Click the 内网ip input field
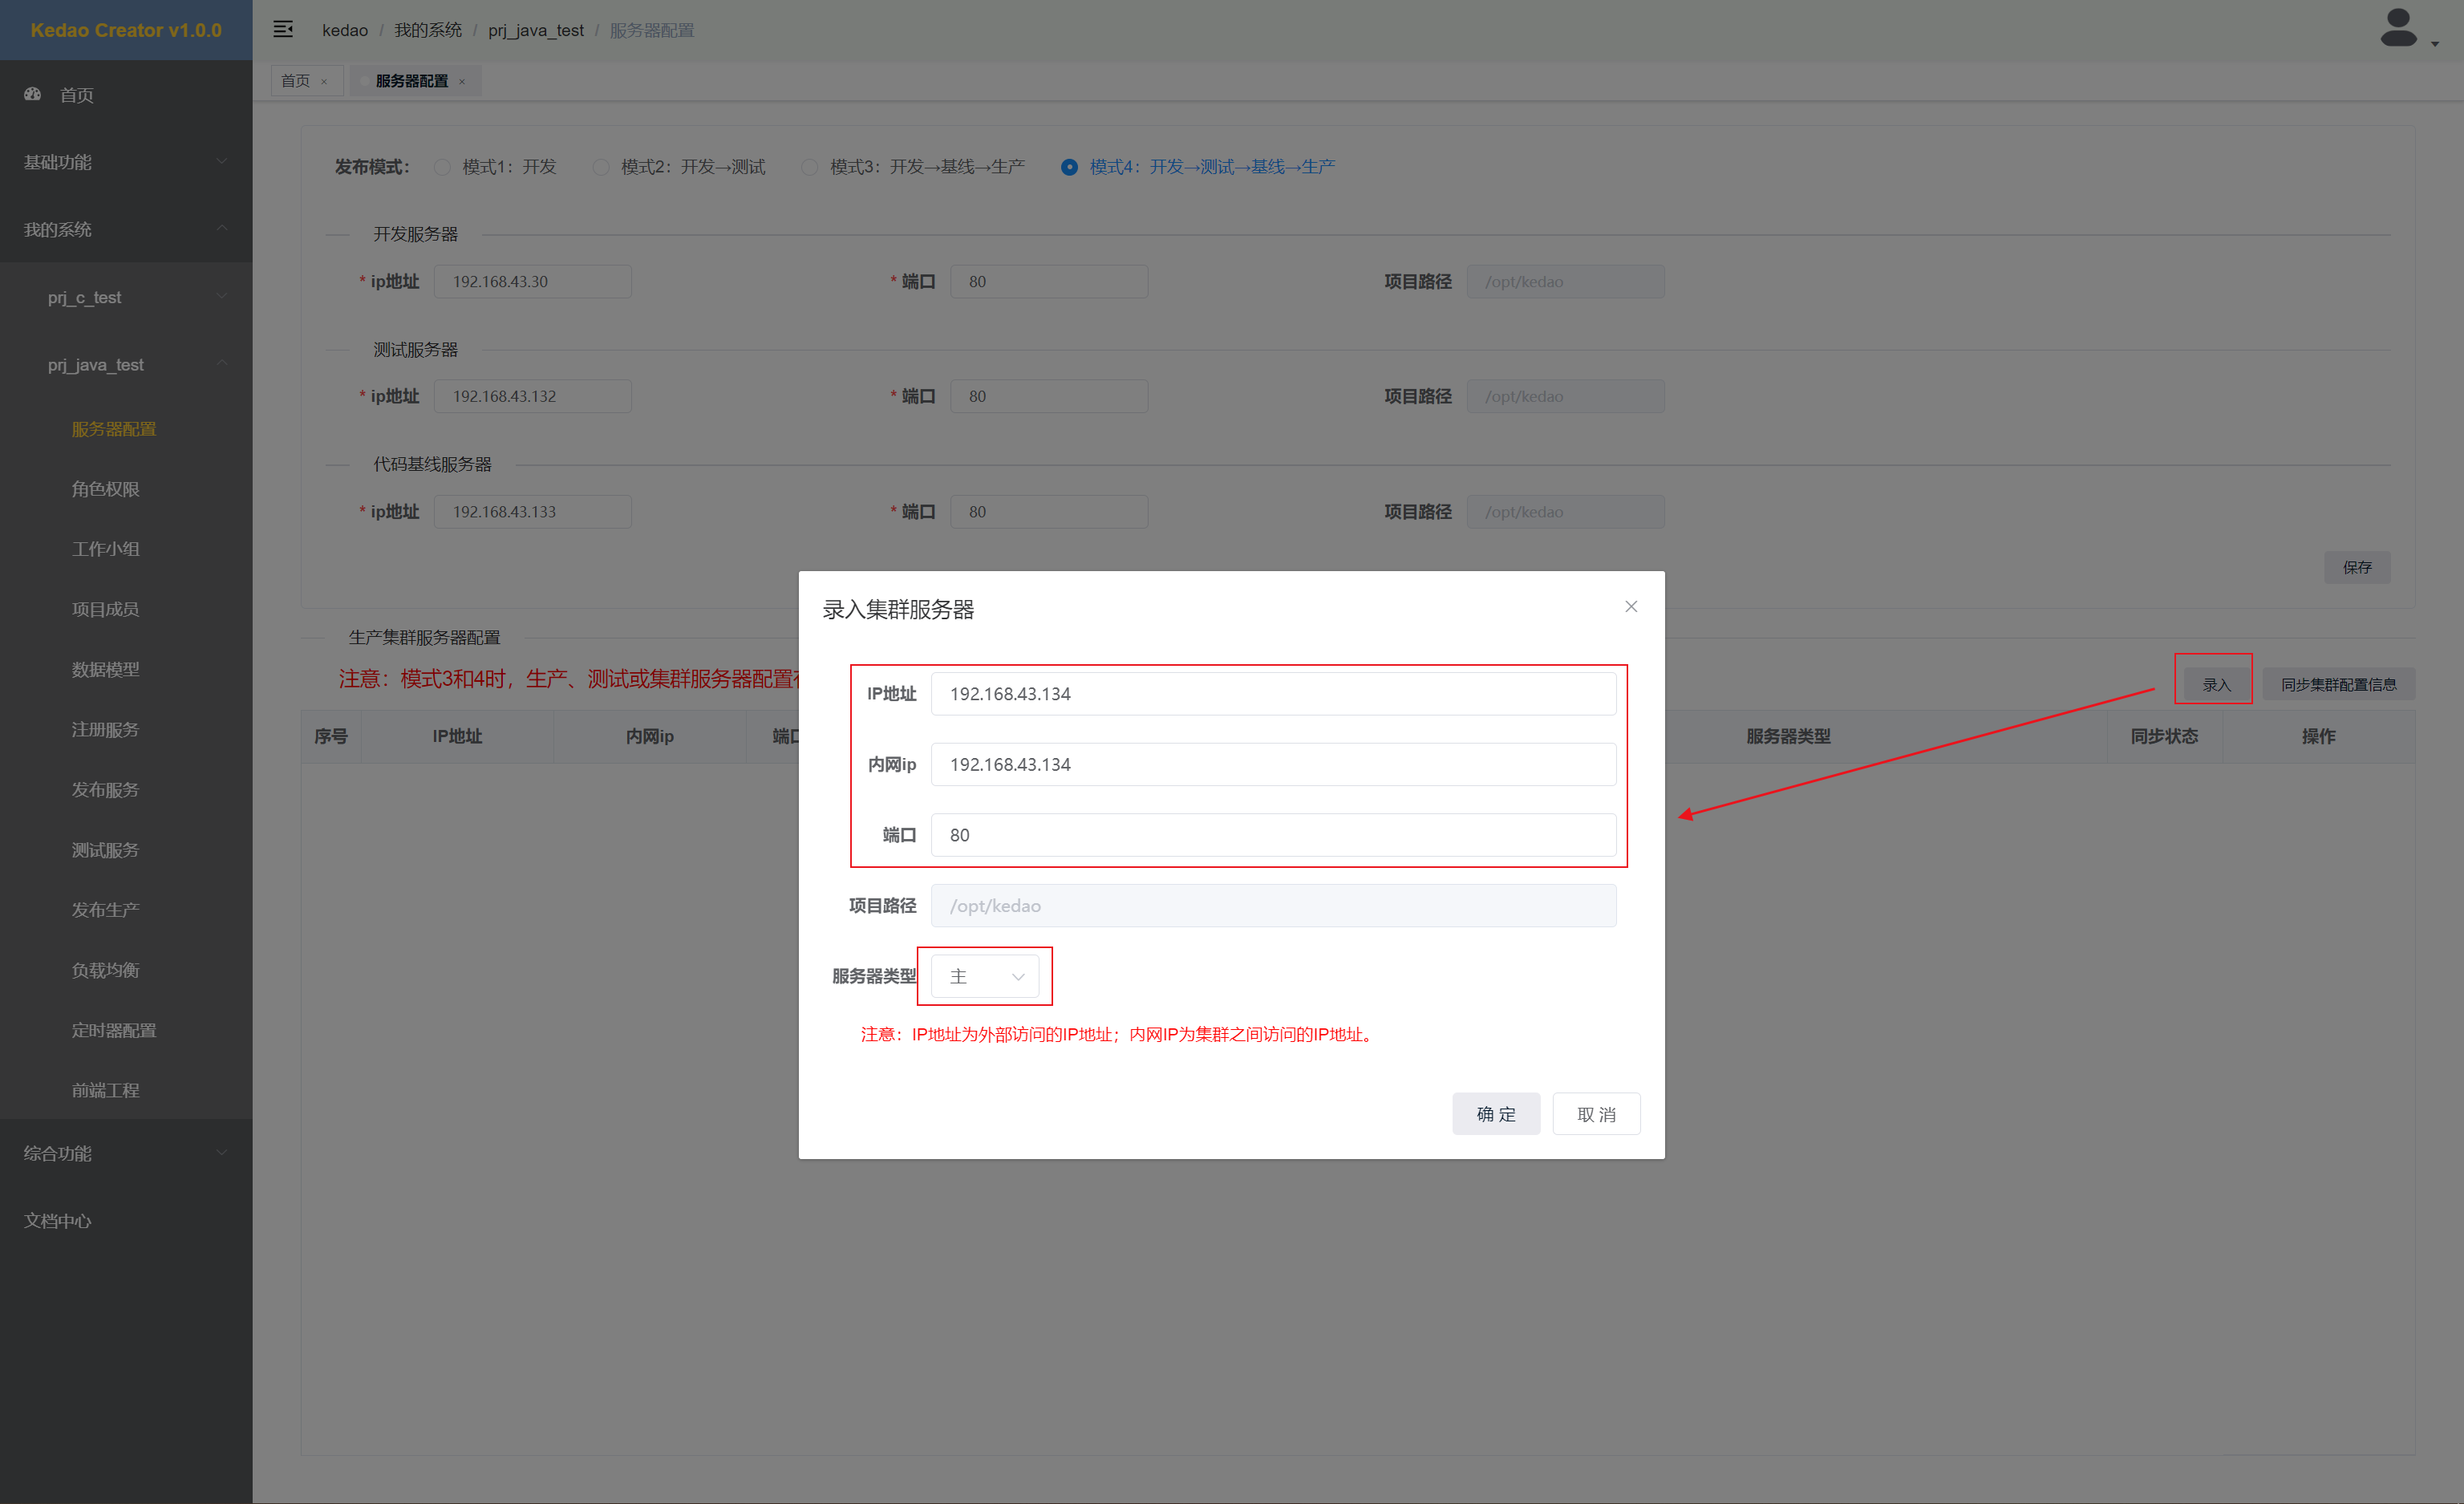 pos(1272,764)
